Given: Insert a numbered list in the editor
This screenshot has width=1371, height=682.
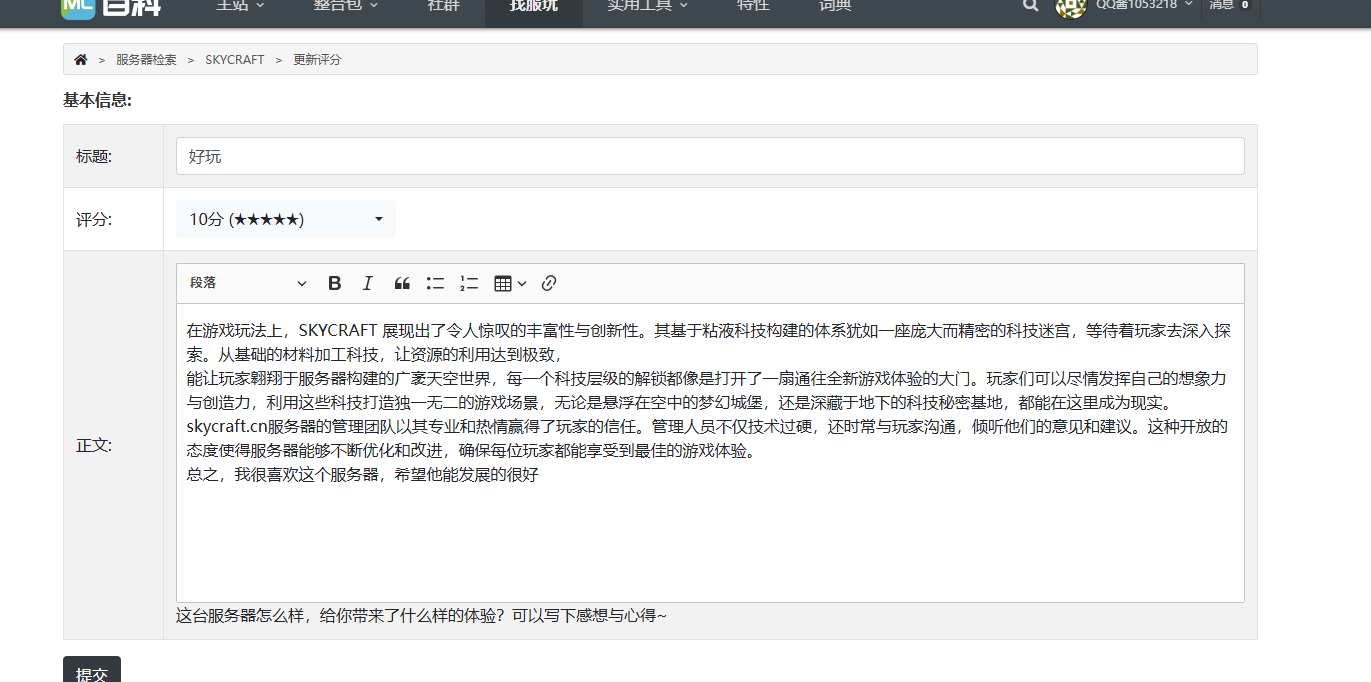Looking at the screenshot, I should pyautogui.click(x=469, y=283).
